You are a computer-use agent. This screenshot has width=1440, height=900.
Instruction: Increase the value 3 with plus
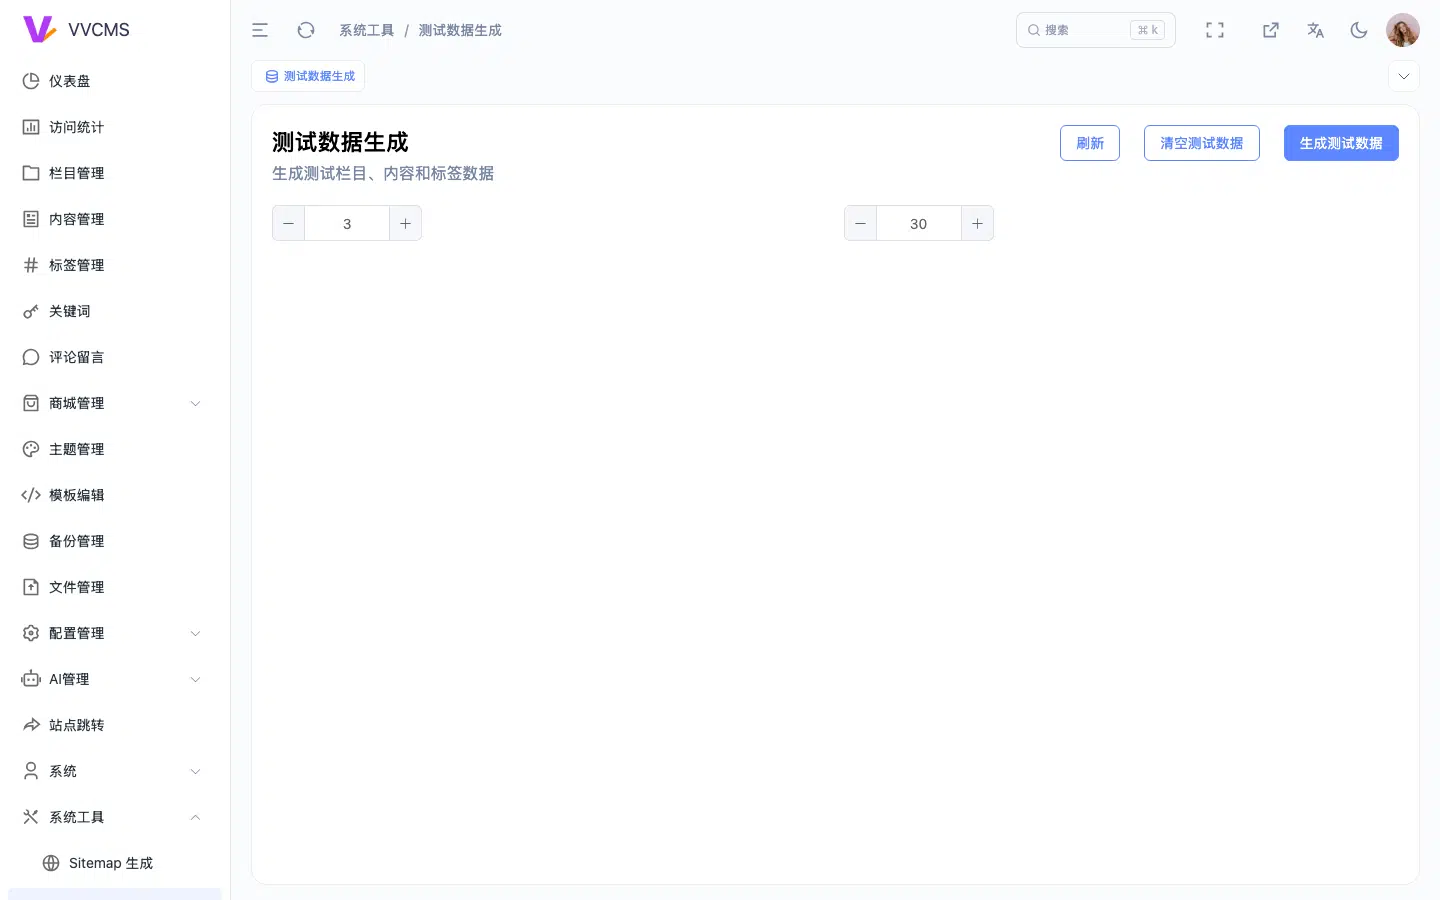405,223
